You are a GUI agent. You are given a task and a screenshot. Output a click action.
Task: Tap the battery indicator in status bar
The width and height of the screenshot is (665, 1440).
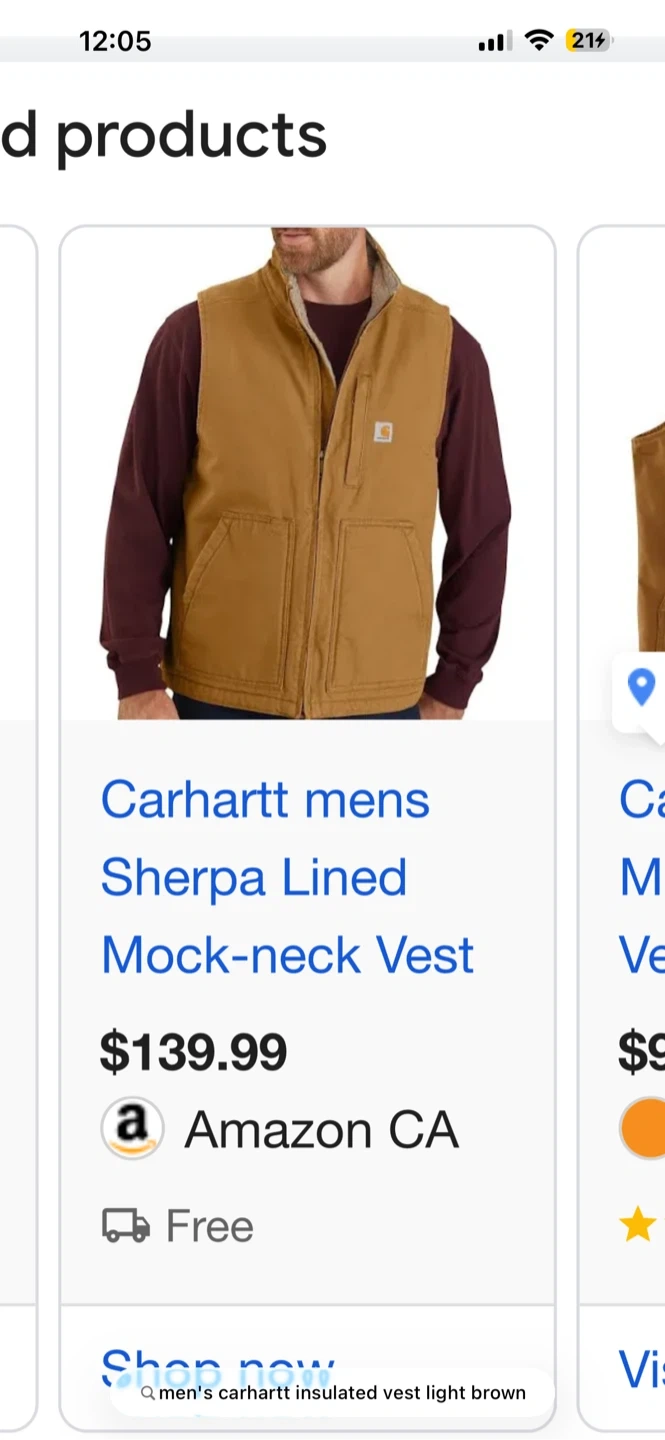pyautogui.click(x=590, y=41)
